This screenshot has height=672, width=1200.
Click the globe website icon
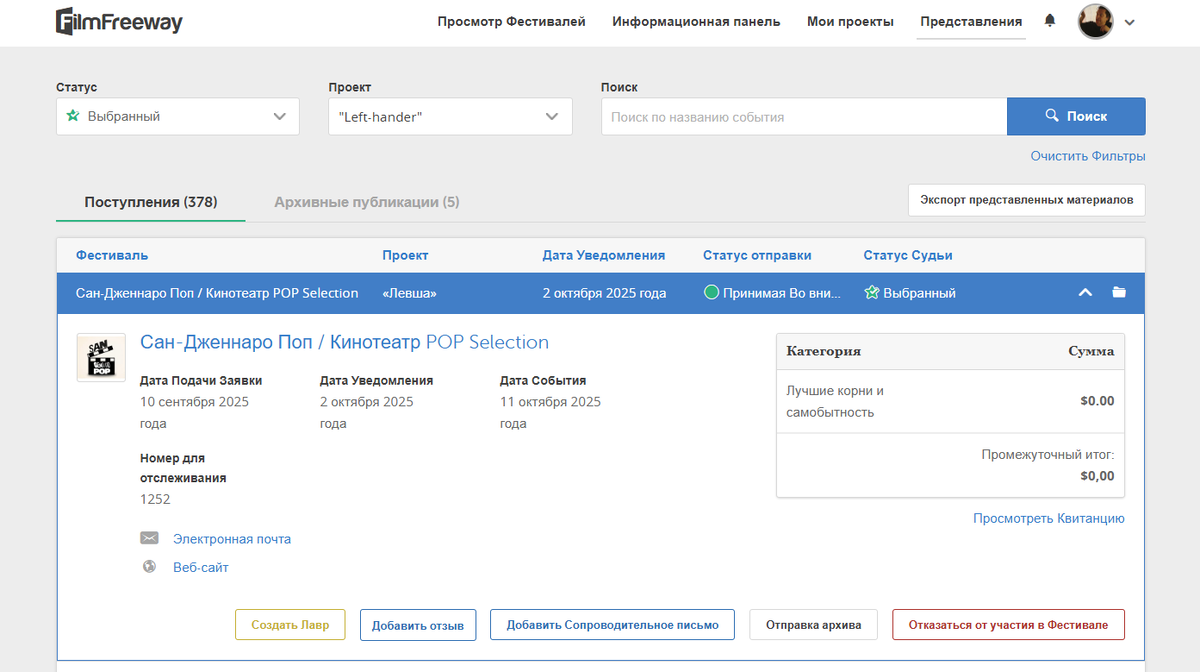149,567
